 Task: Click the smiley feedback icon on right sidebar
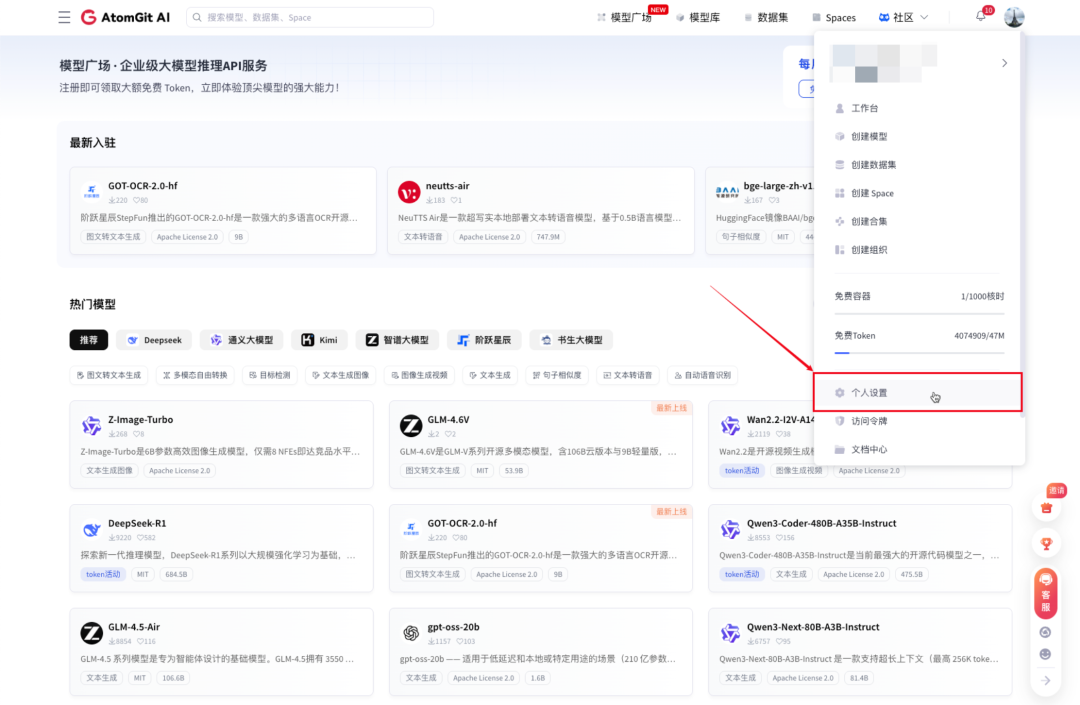[x=1046, y=654]
